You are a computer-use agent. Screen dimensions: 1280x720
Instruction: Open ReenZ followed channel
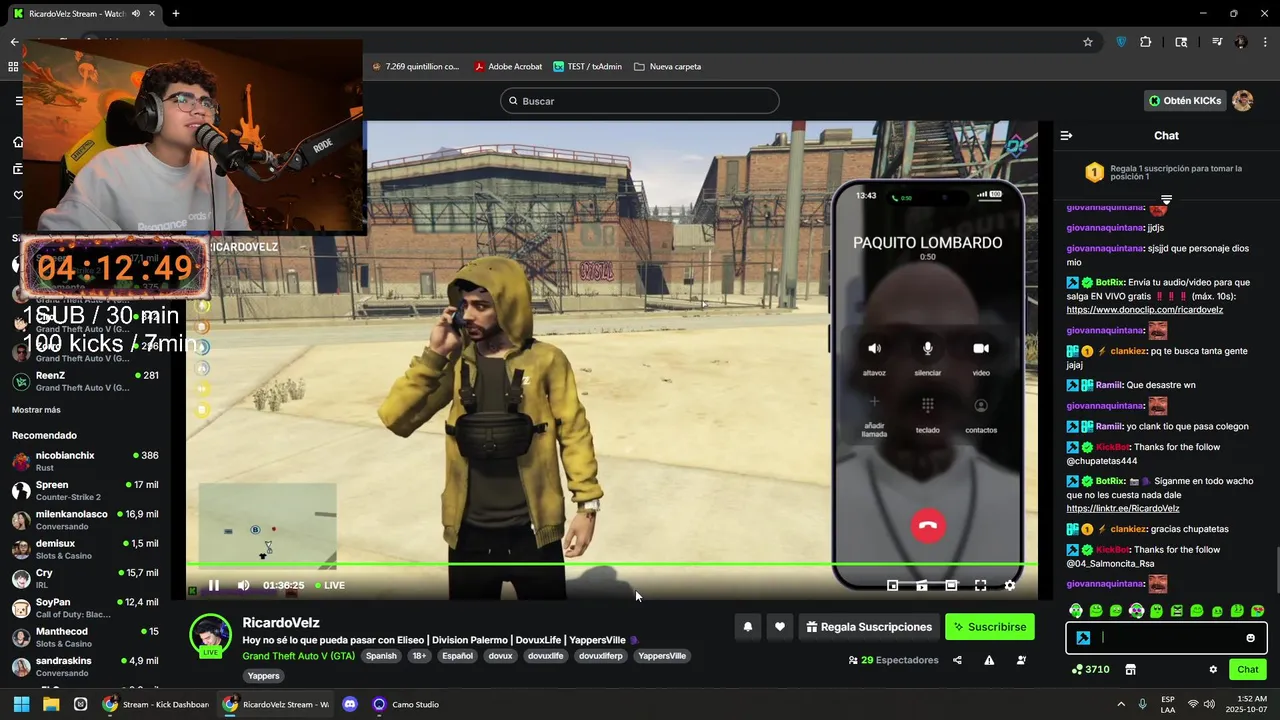pyautogui.click(x=86, y=381)
